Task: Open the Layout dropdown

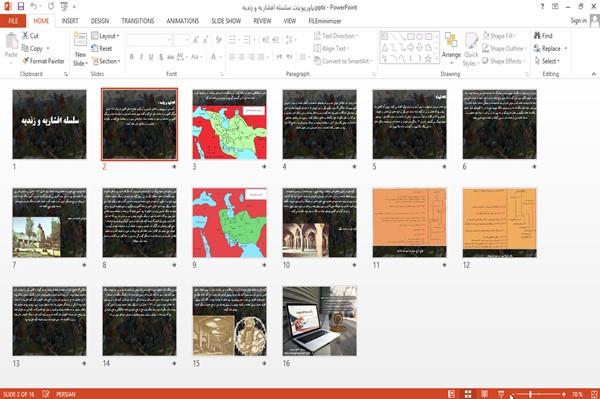Action: 105,36
